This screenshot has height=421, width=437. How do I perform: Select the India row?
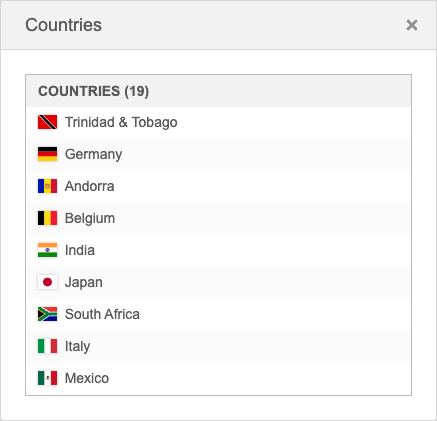(x=218, y=250)
